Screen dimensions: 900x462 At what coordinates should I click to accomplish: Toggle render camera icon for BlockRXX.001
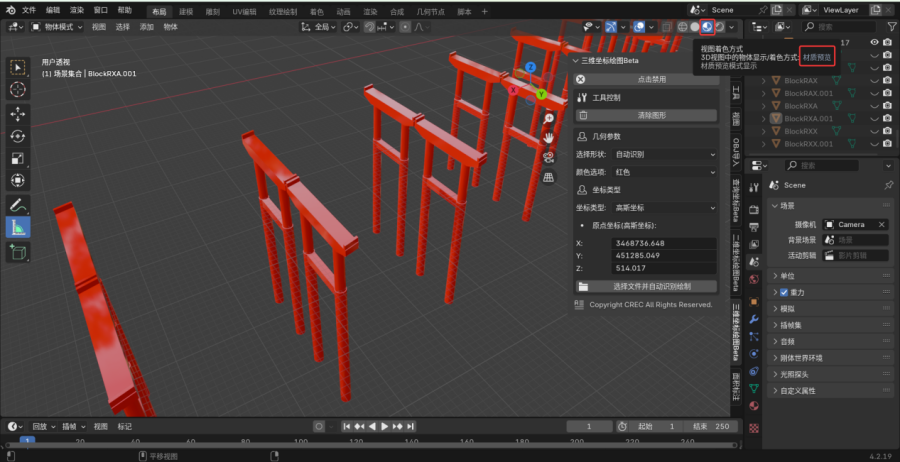[x=887, y=143]
